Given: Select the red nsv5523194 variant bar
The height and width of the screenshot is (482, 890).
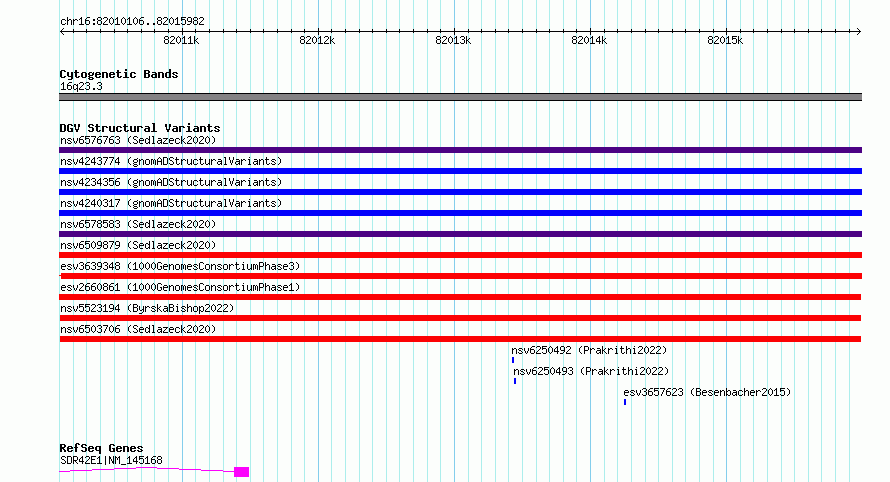Looking at the screenshot, I should click(460, 318).
